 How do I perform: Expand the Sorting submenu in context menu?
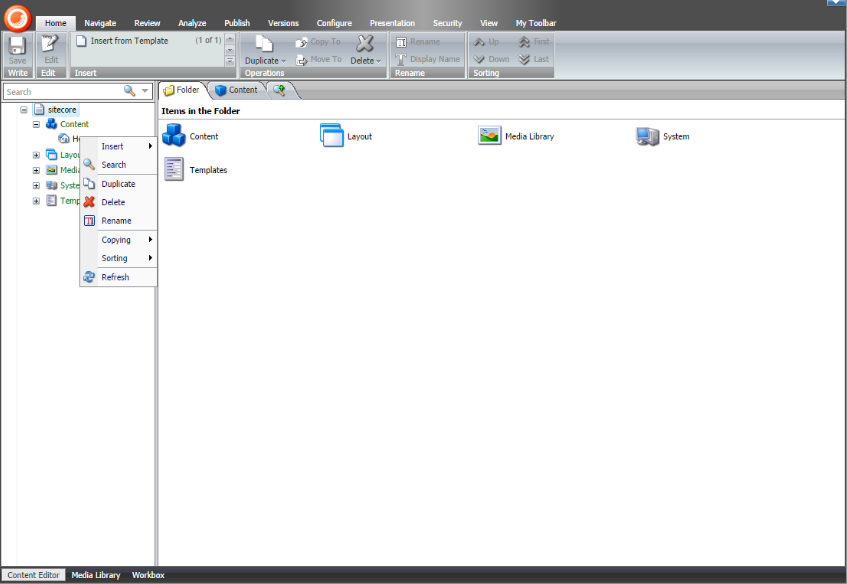point(118,258)
